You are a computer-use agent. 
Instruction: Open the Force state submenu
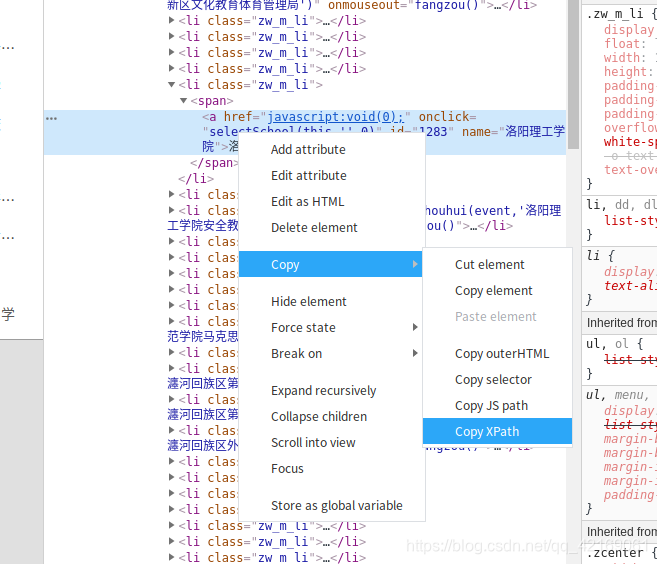coord(331,327)
